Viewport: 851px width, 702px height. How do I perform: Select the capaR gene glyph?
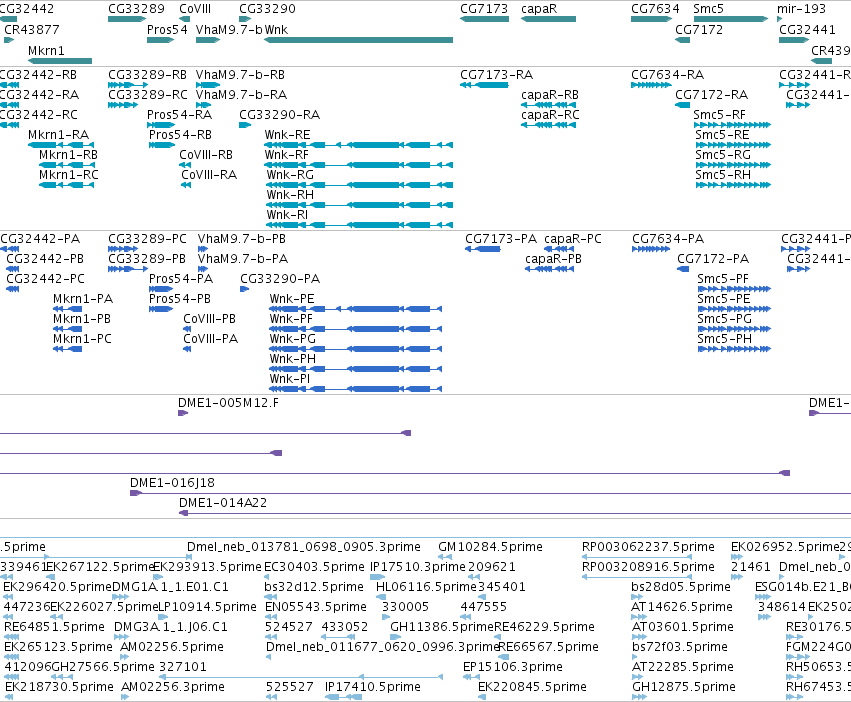[x=548, y=19]
